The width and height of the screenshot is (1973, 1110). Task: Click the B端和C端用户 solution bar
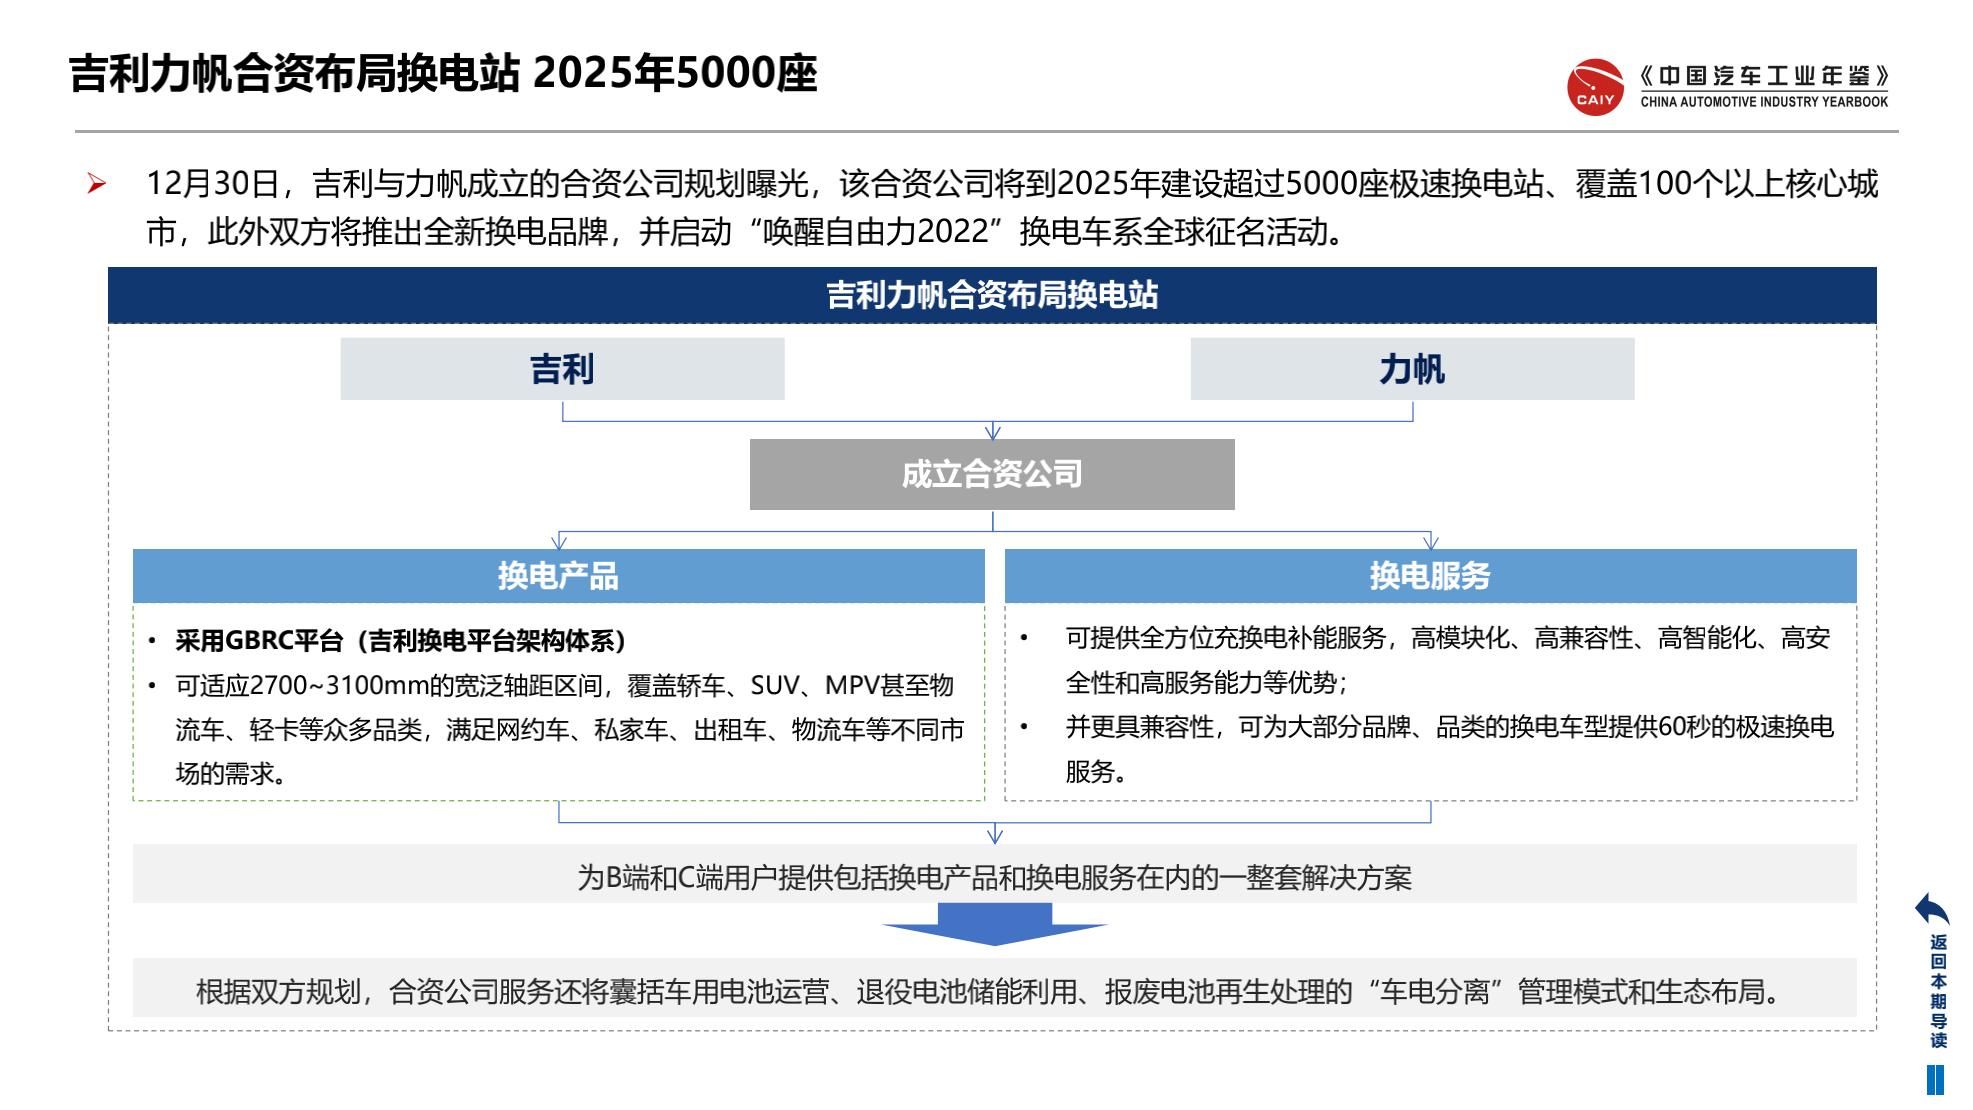tap(994, 877)
